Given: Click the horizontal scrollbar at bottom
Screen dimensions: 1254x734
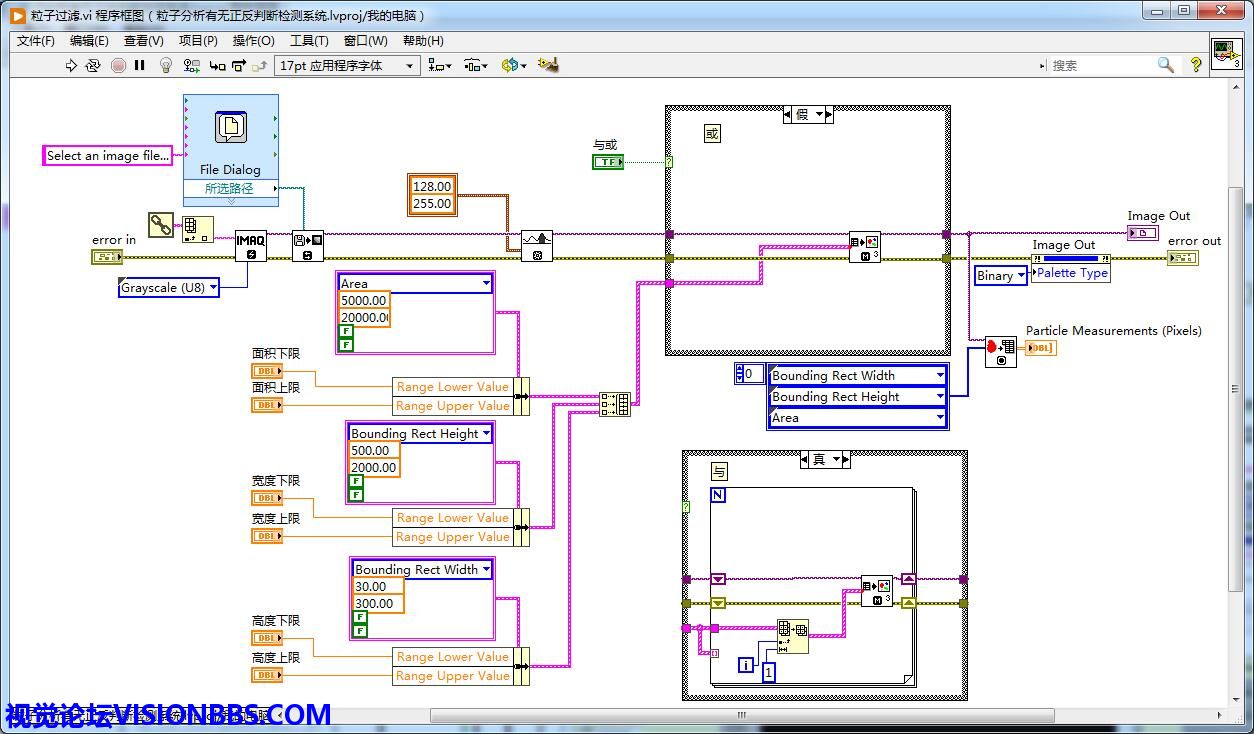Looking at the screenshot, I should (740, 716).
